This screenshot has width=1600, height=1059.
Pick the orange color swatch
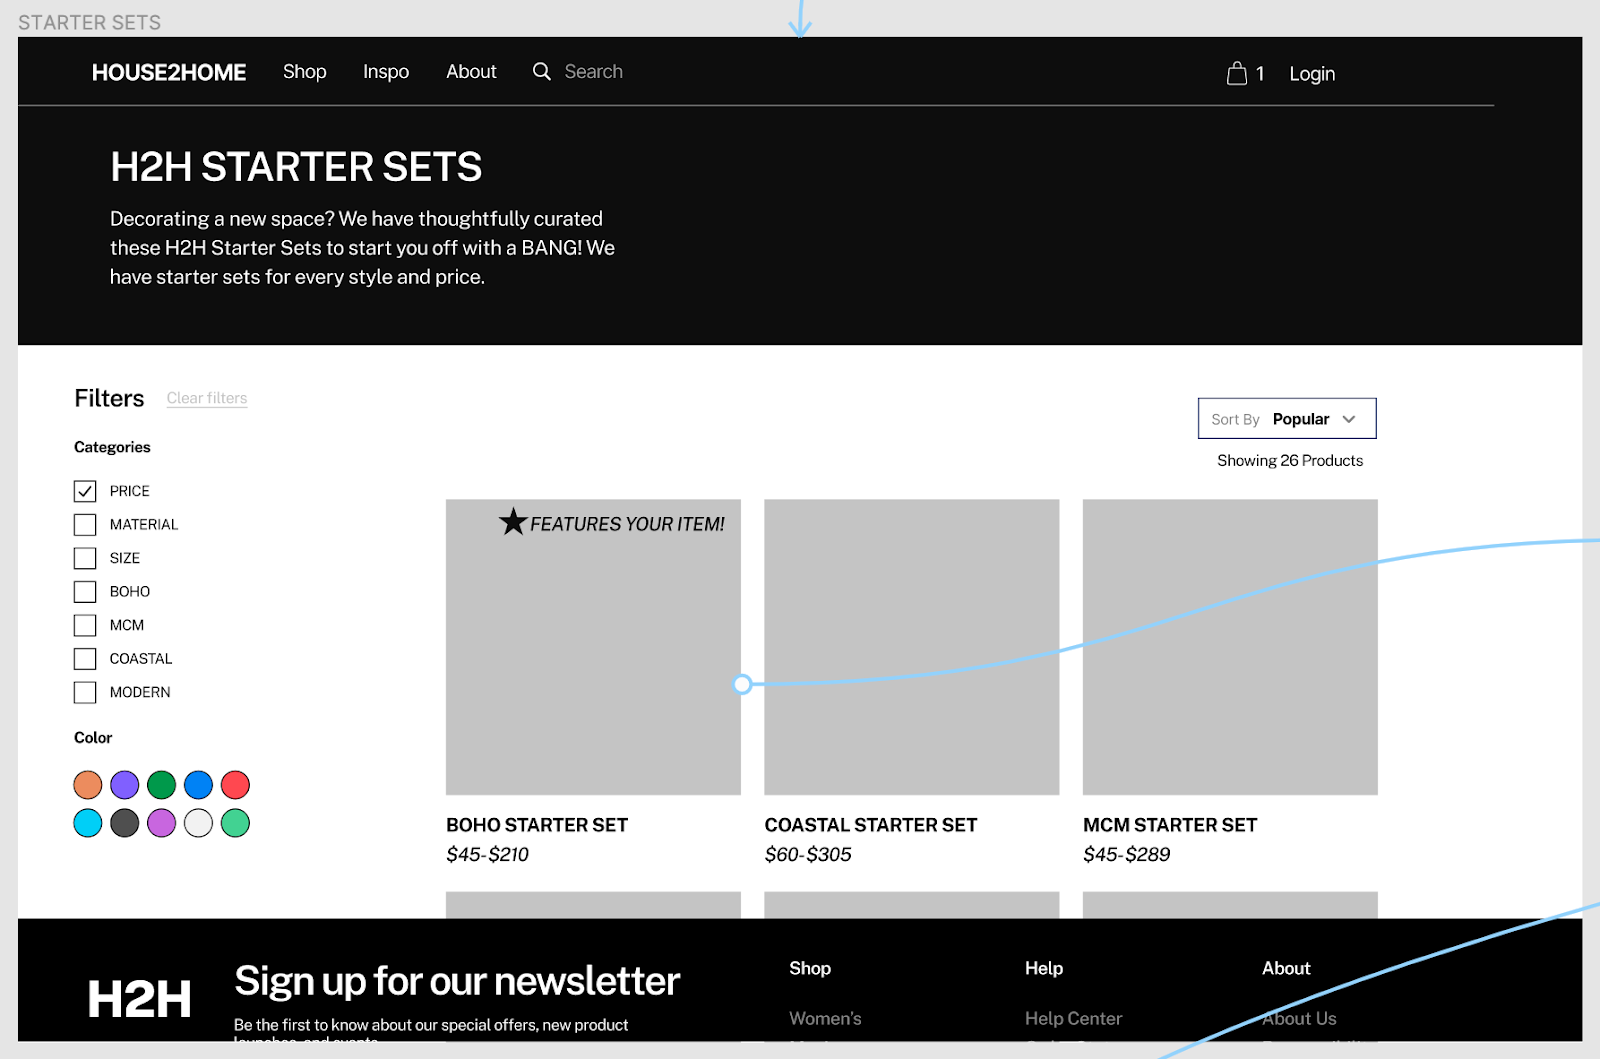88,785
